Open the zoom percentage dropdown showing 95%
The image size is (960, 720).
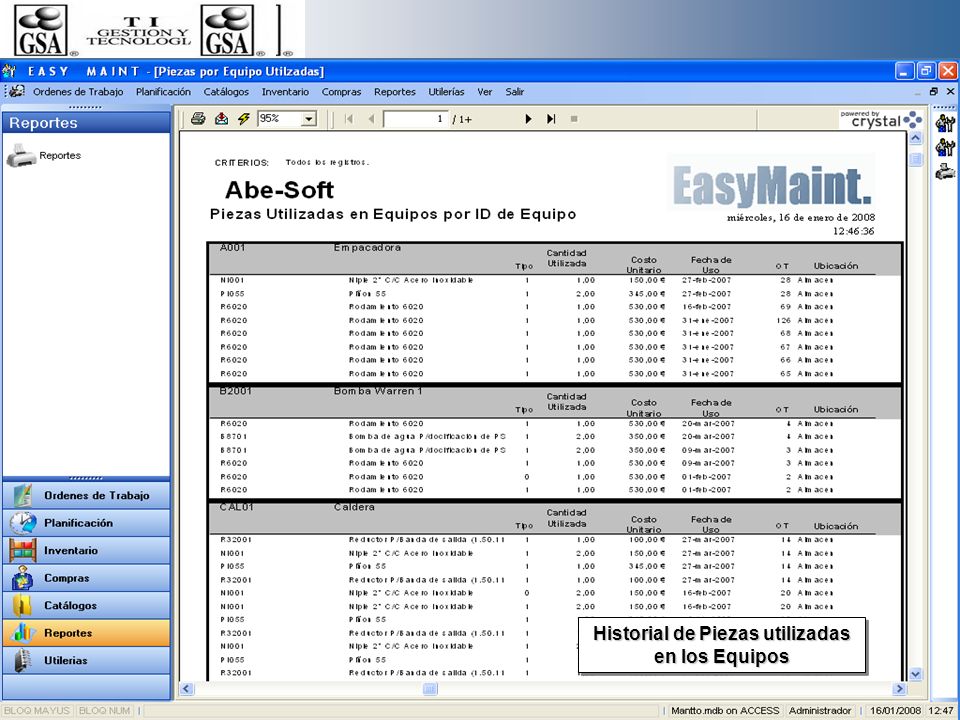(x=309, y=119)
